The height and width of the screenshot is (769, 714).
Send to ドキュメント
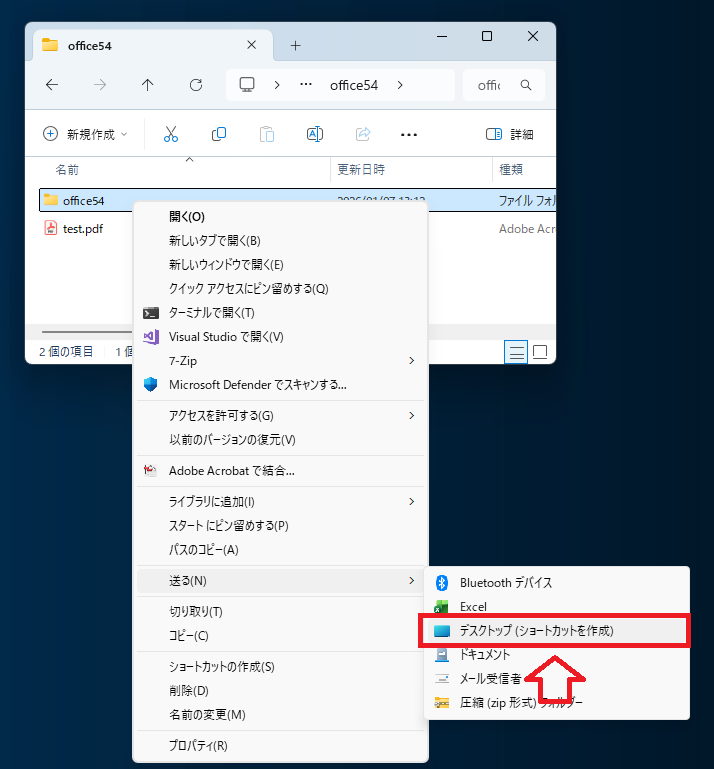557,654
